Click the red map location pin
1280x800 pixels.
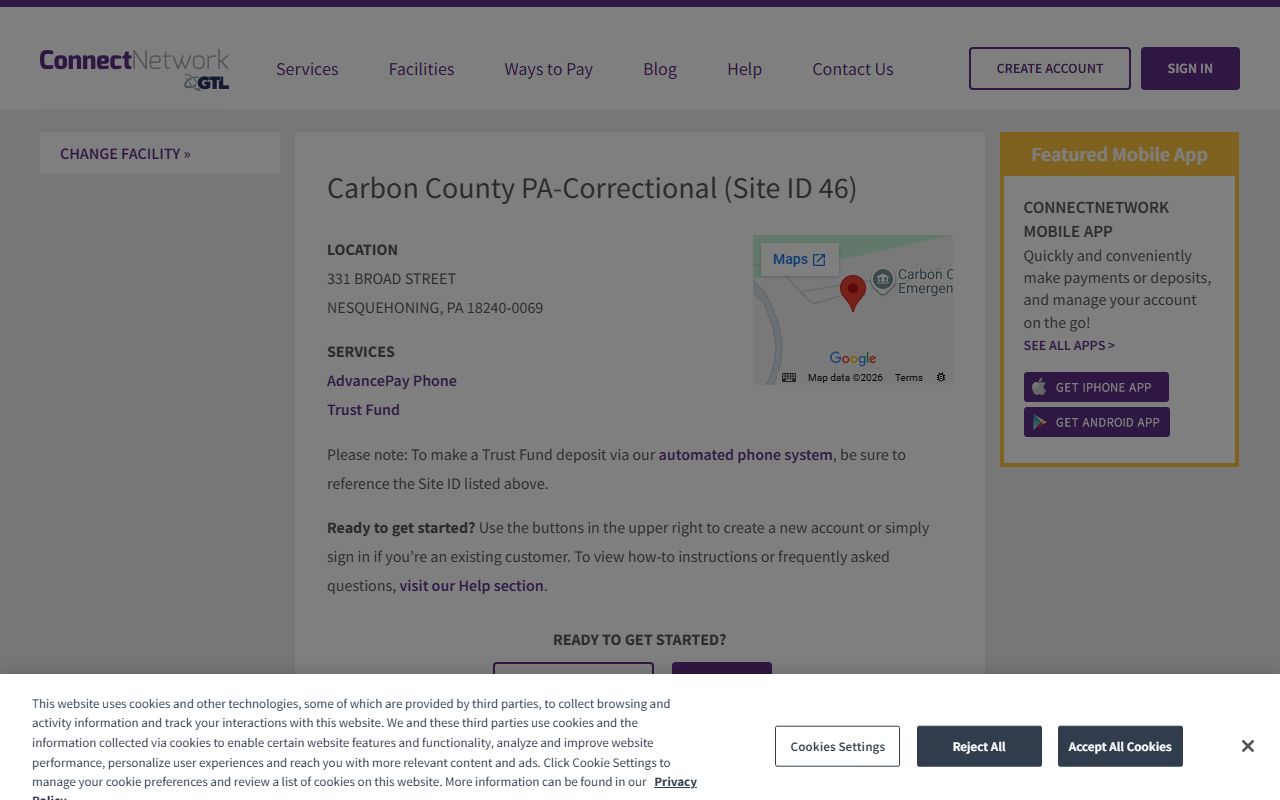[852, 292]
